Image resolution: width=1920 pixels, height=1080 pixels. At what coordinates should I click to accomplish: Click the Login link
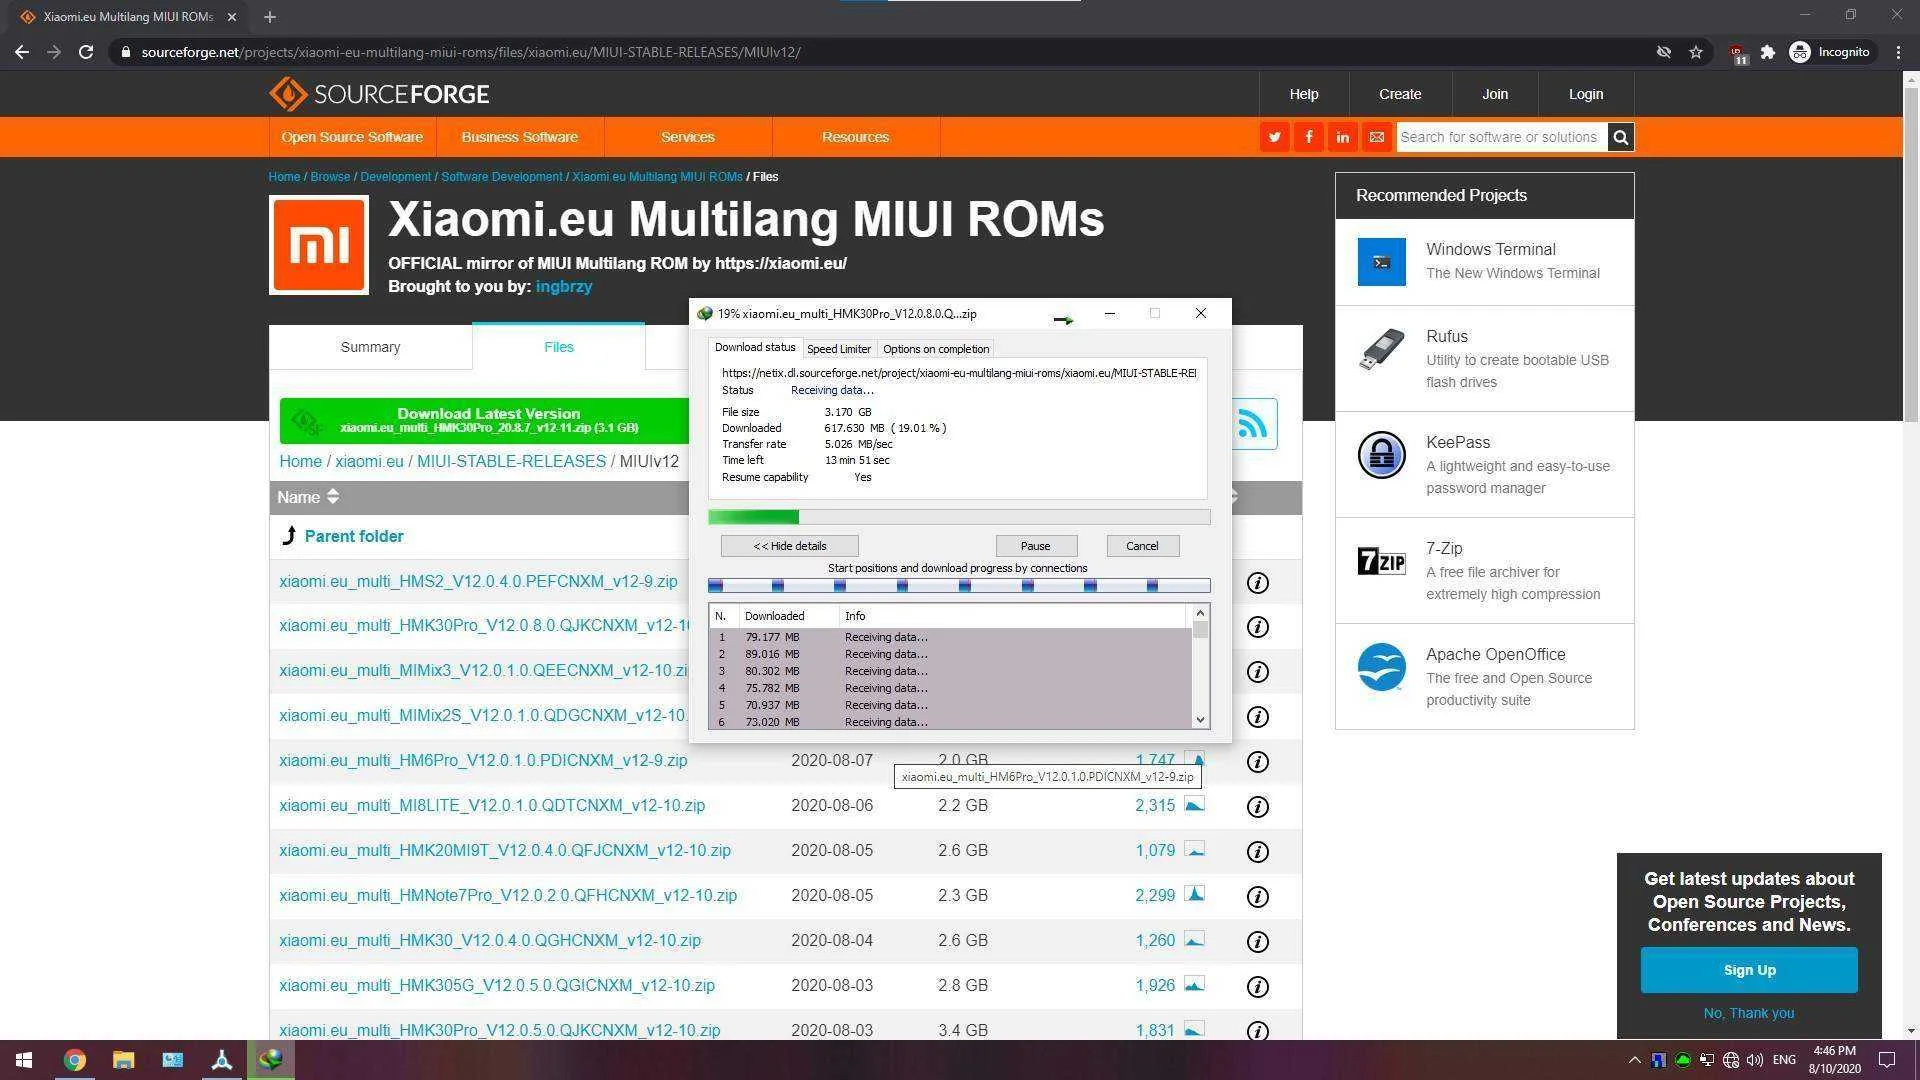pyautogui.click(x=1586, y=94)
